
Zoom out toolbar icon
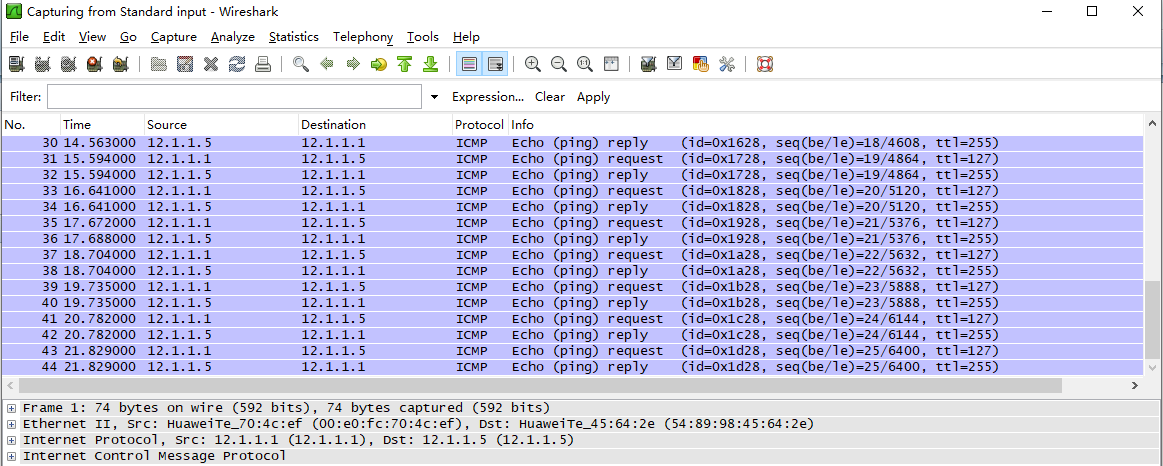coord(559,65)
